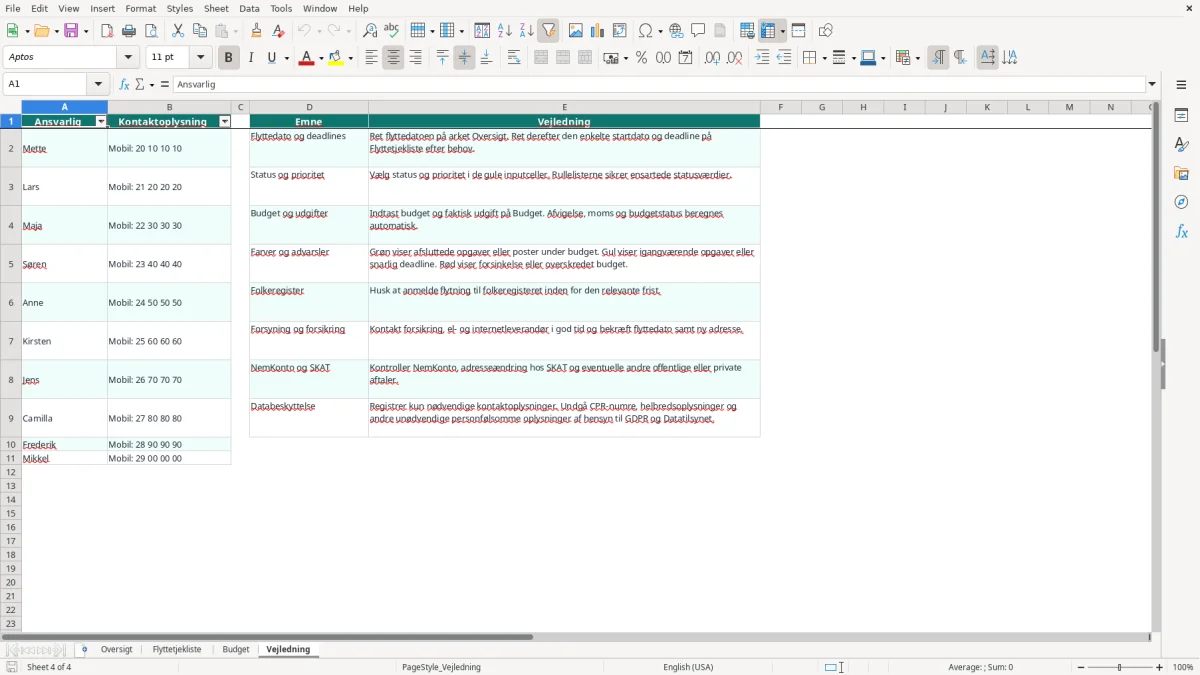Open the Font Name dropdown
Viewport: 1200px width, 675px height.
pyautogui.click(x=128, y=58)
